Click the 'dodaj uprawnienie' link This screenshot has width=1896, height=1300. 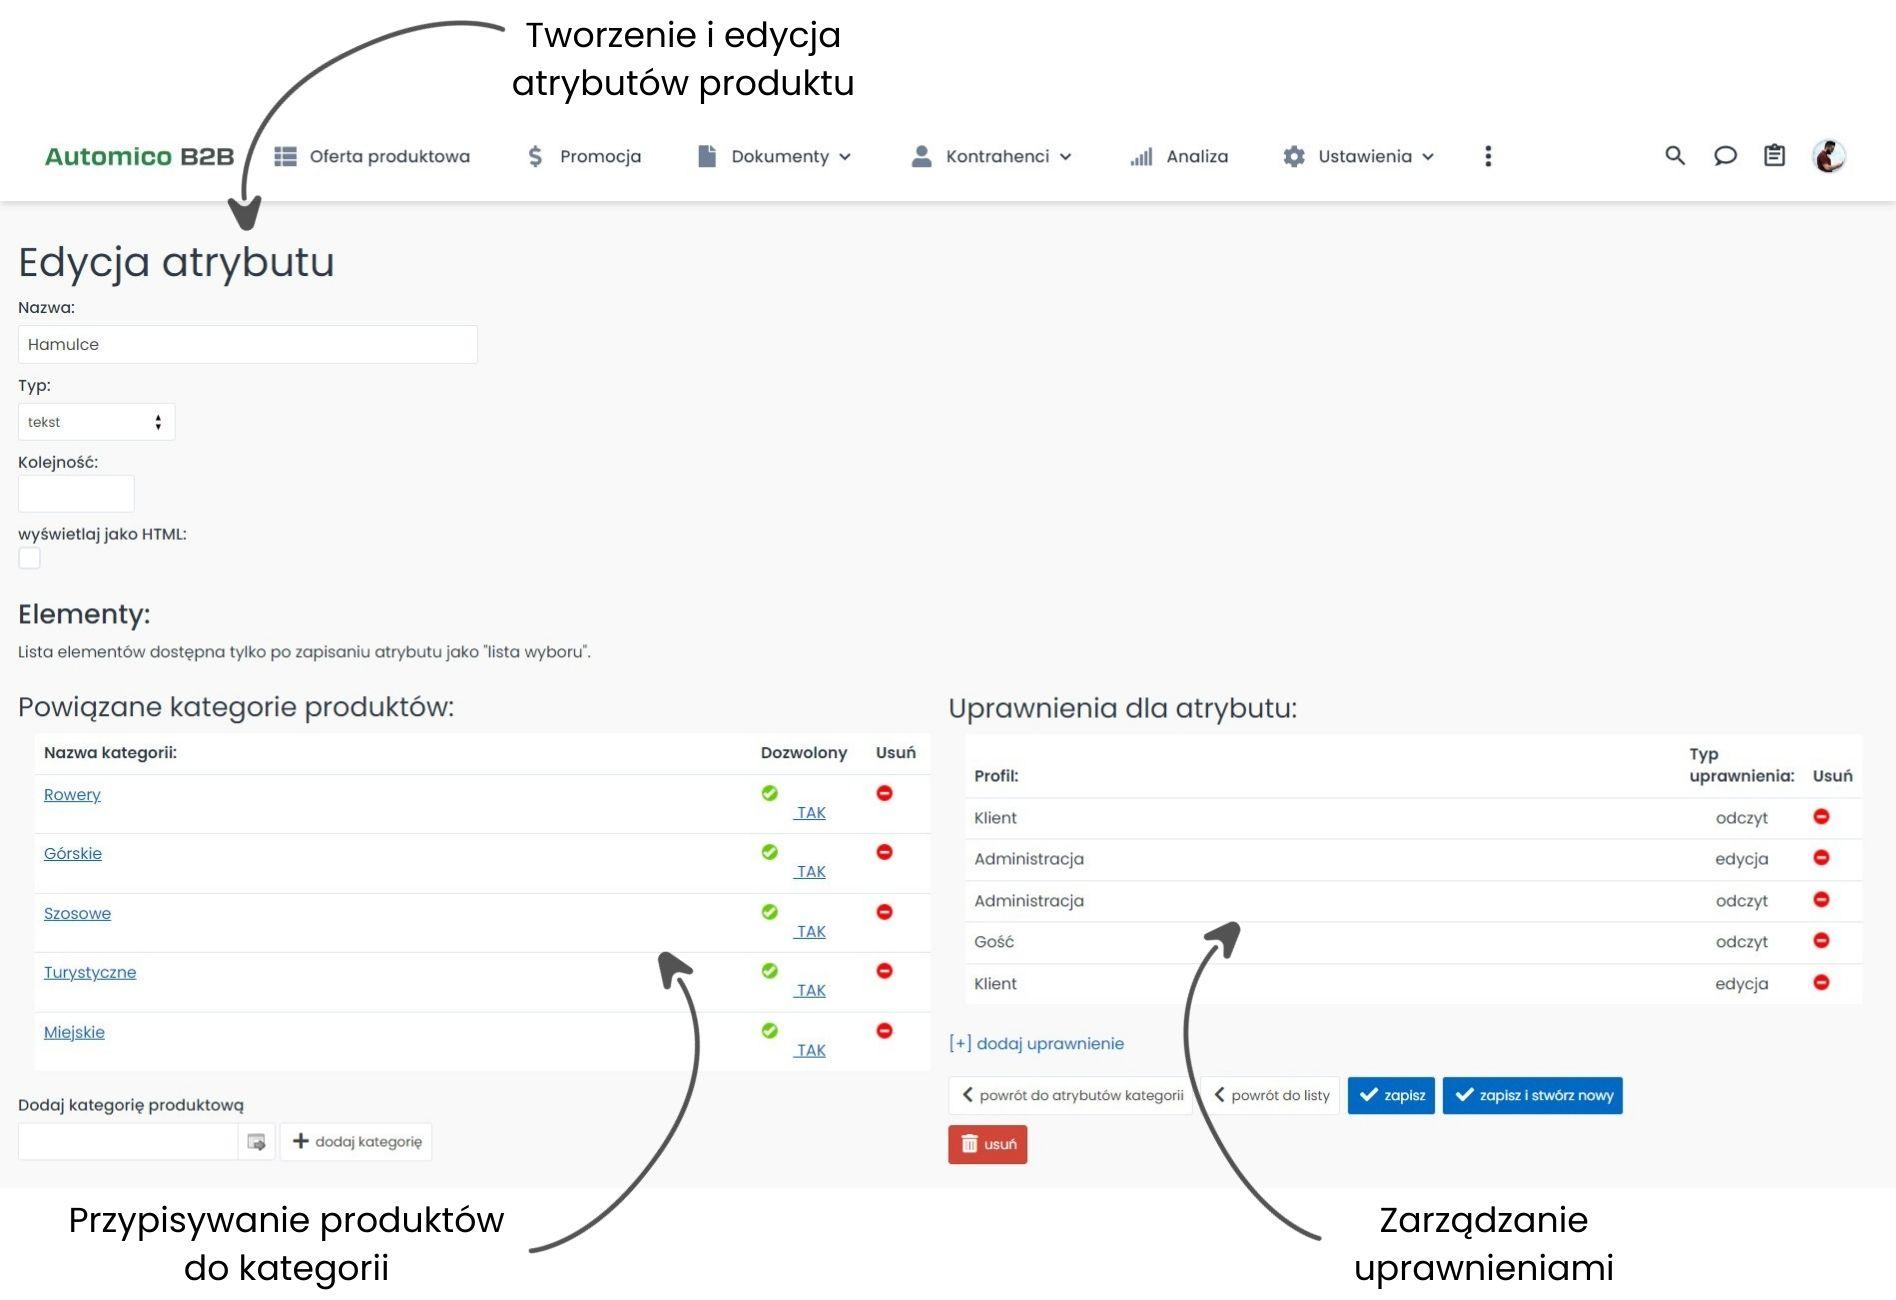tap(1036, 1043)
